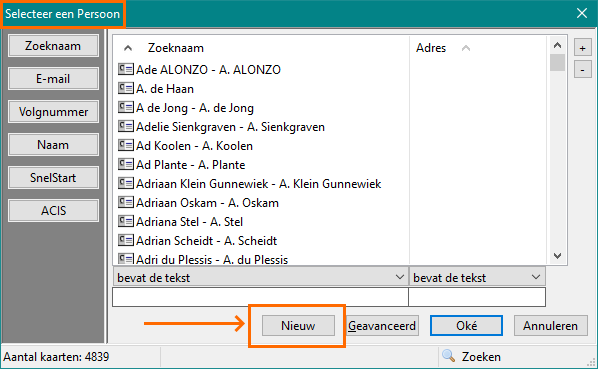Click the vertical scrollbar thumb

(x=557, y=63)
